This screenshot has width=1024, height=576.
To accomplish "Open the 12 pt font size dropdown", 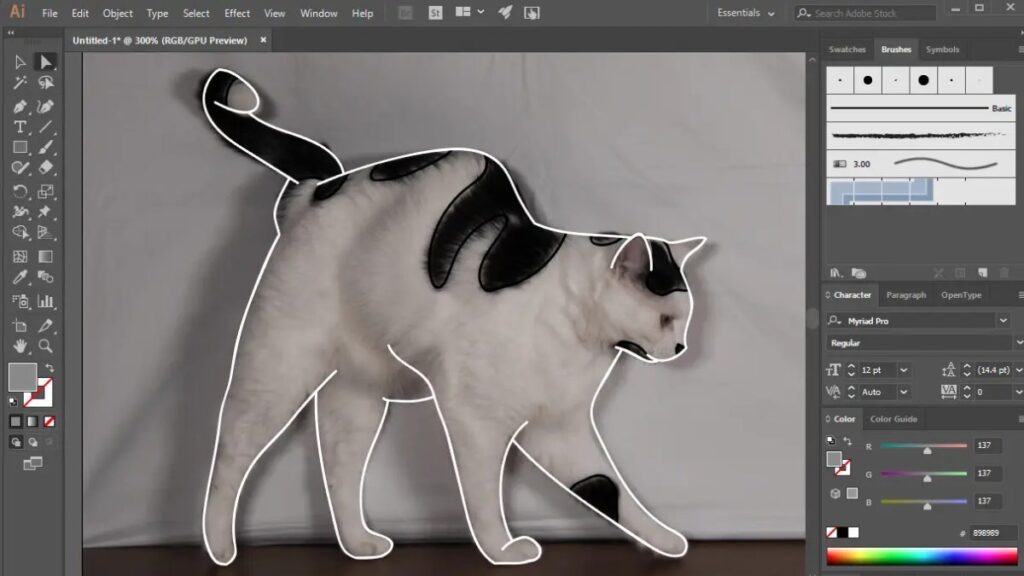I will 903,370.
